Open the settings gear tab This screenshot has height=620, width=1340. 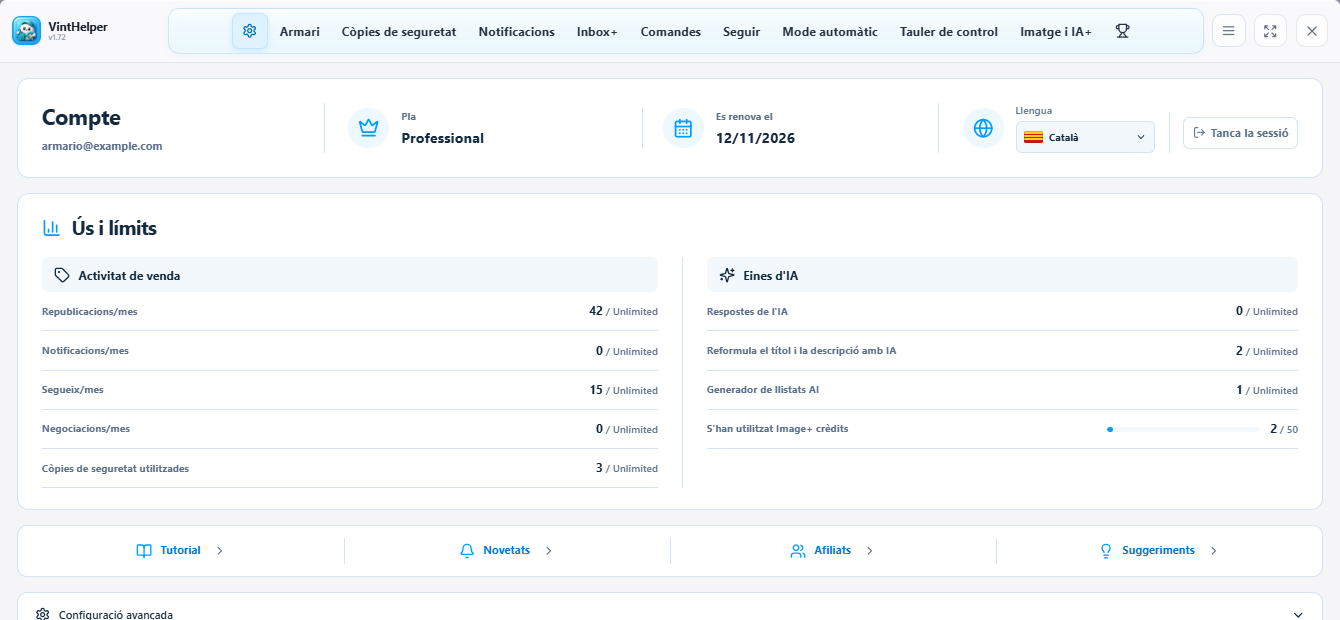coord(250,31)
